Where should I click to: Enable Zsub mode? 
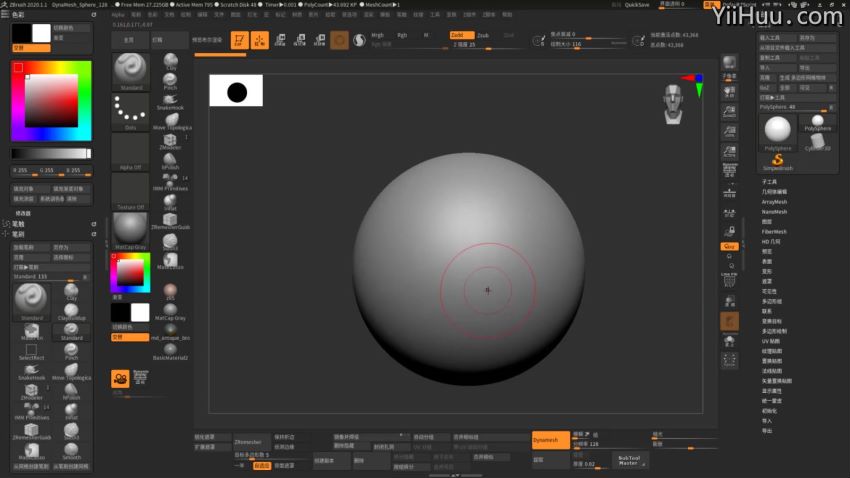[482, 35]
